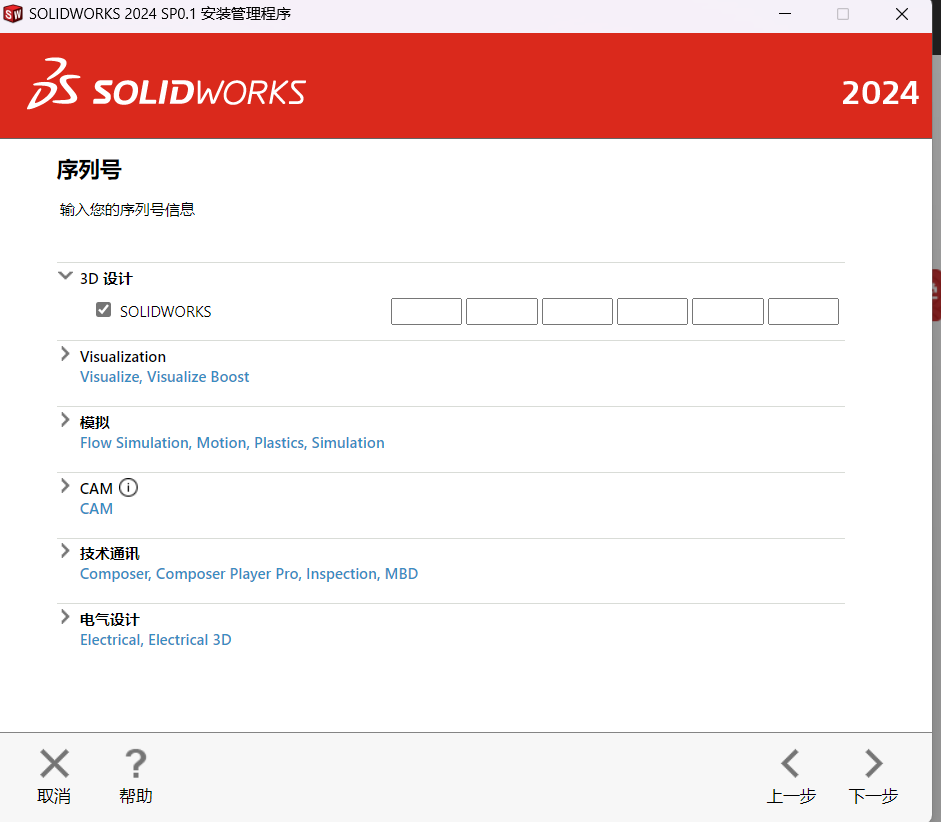The image size is (941, 822).
Task: Enable the Visualization product selection
Action: (x=123, y=356)
